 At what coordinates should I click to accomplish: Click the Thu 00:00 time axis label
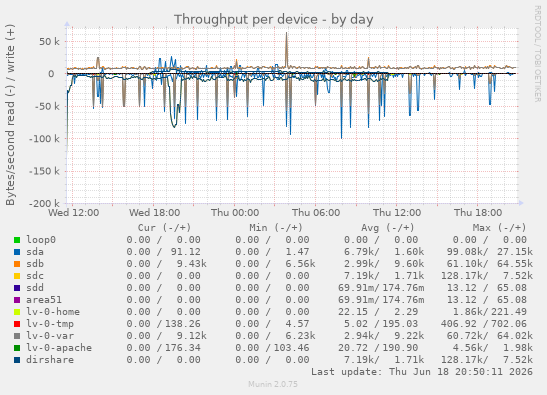pos(235,213)
